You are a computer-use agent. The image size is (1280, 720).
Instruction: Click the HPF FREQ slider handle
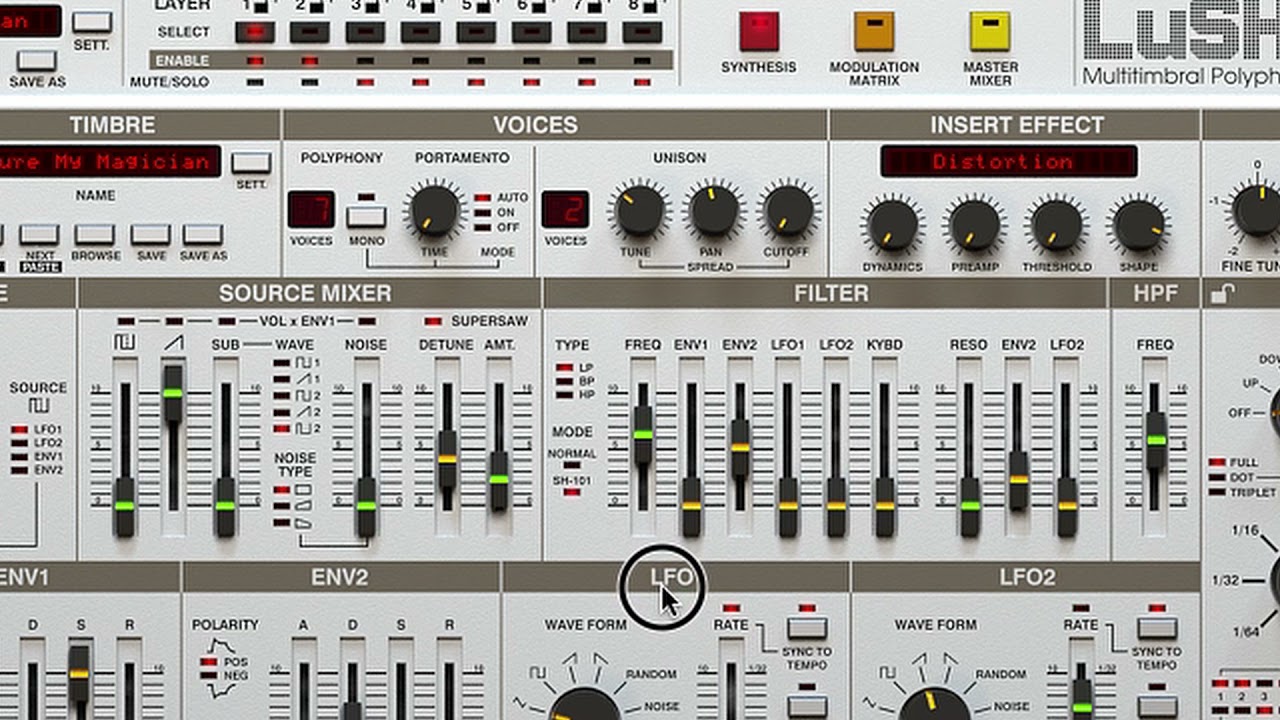coord(1156,440)
